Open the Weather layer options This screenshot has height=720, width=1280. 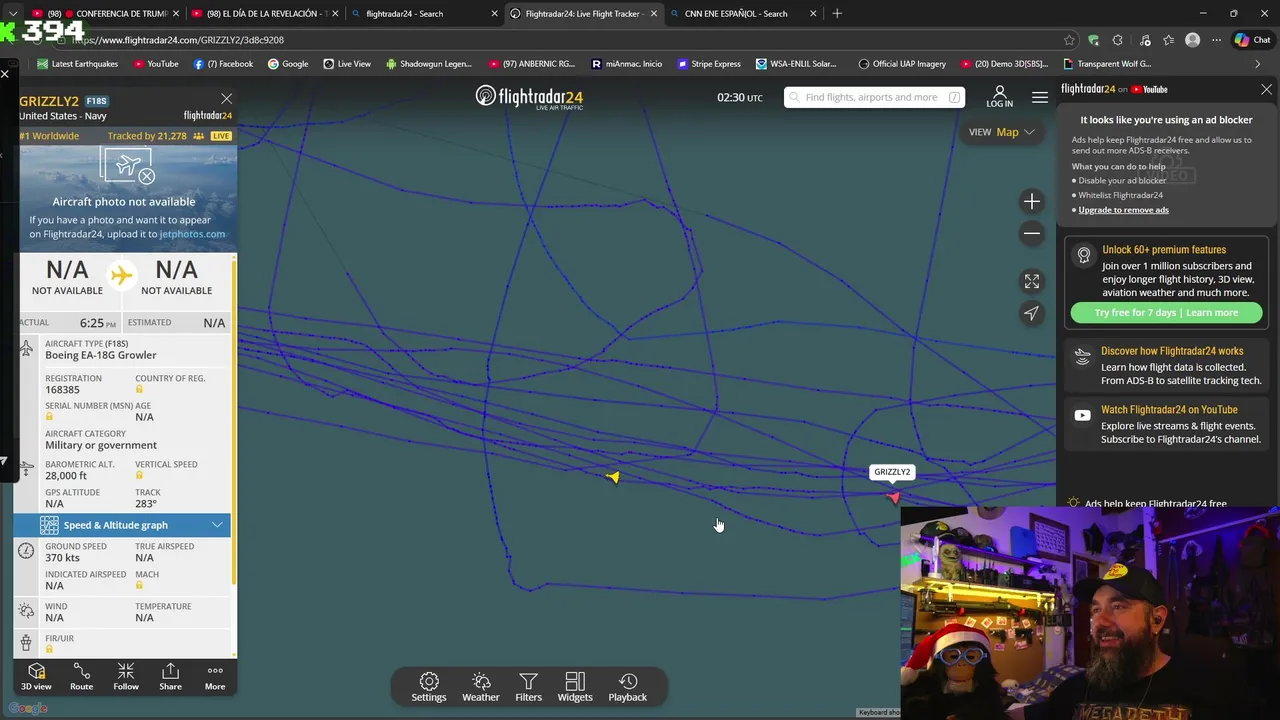(x=480, y=687)
